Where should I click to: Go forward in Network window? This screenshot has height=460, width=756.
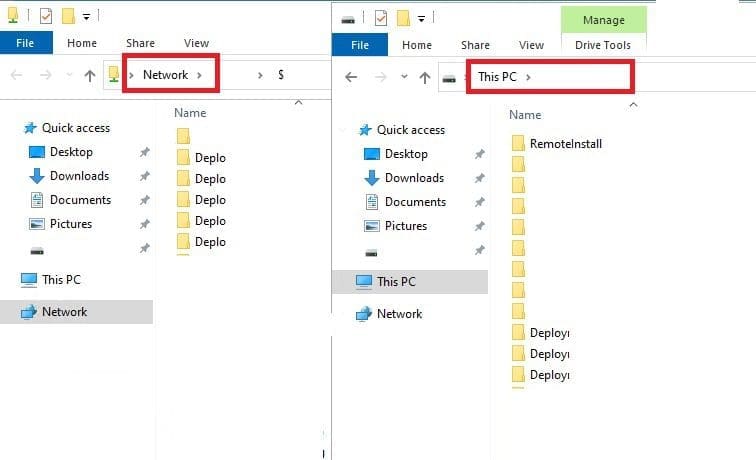point(45,75)
